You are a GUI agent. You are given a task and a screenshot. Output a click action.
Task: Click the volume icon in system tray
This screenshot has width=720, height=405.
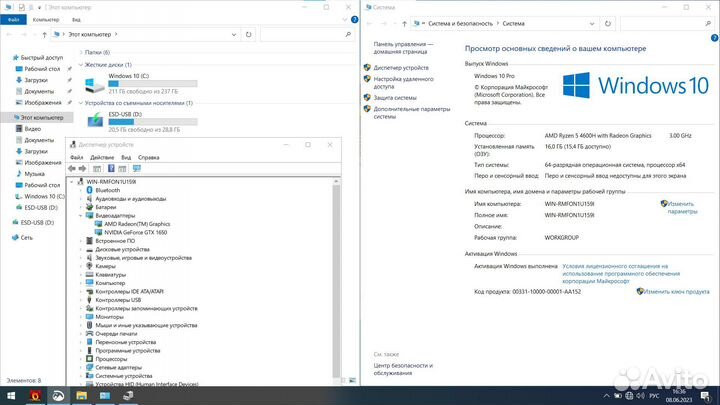click(x=641, y=396)
